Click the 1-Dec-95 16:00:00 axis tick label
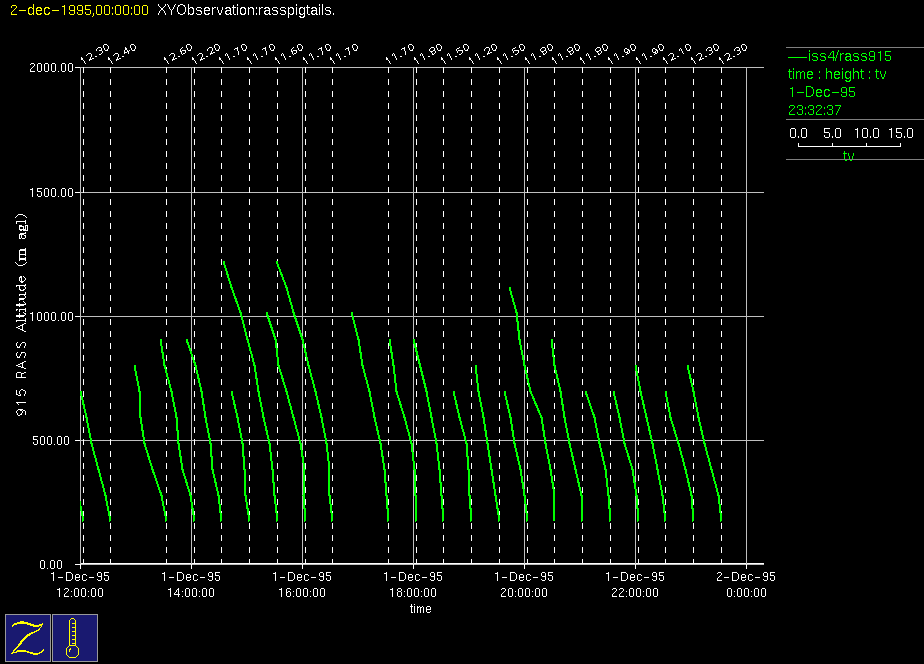Image resolution: width=924 pixels, height=664 pixels. (x=303, y=584)
